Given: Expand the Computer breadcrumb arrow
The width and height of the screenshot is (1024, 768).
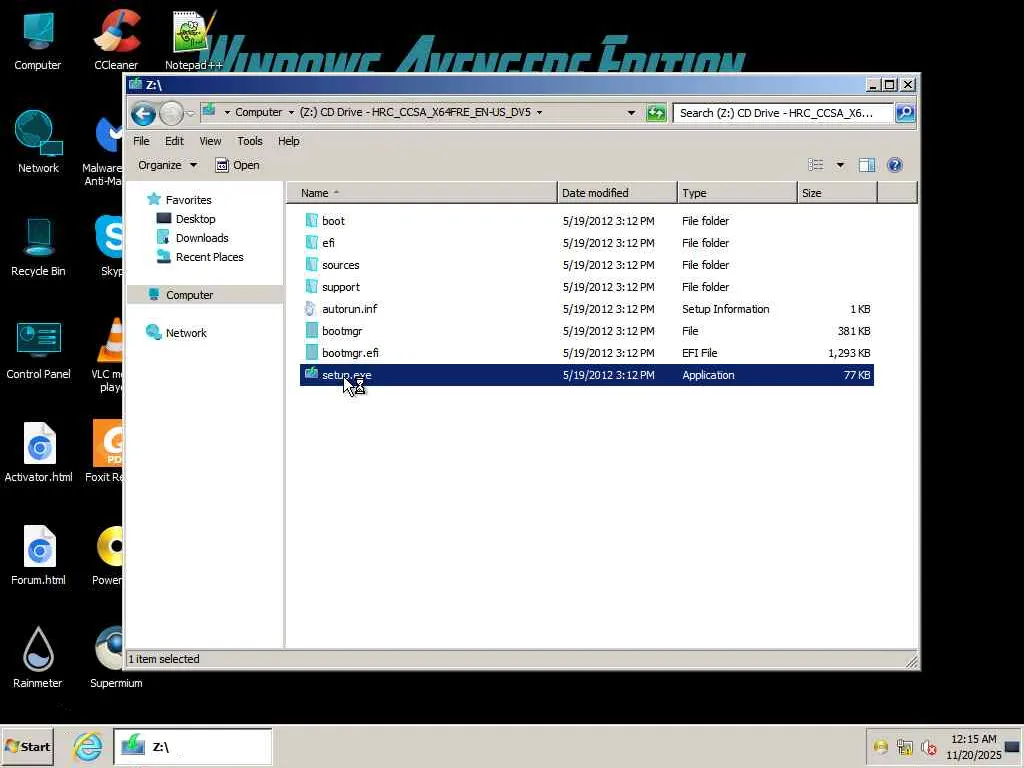Looking at the screenshot, I should pos(291,112).
